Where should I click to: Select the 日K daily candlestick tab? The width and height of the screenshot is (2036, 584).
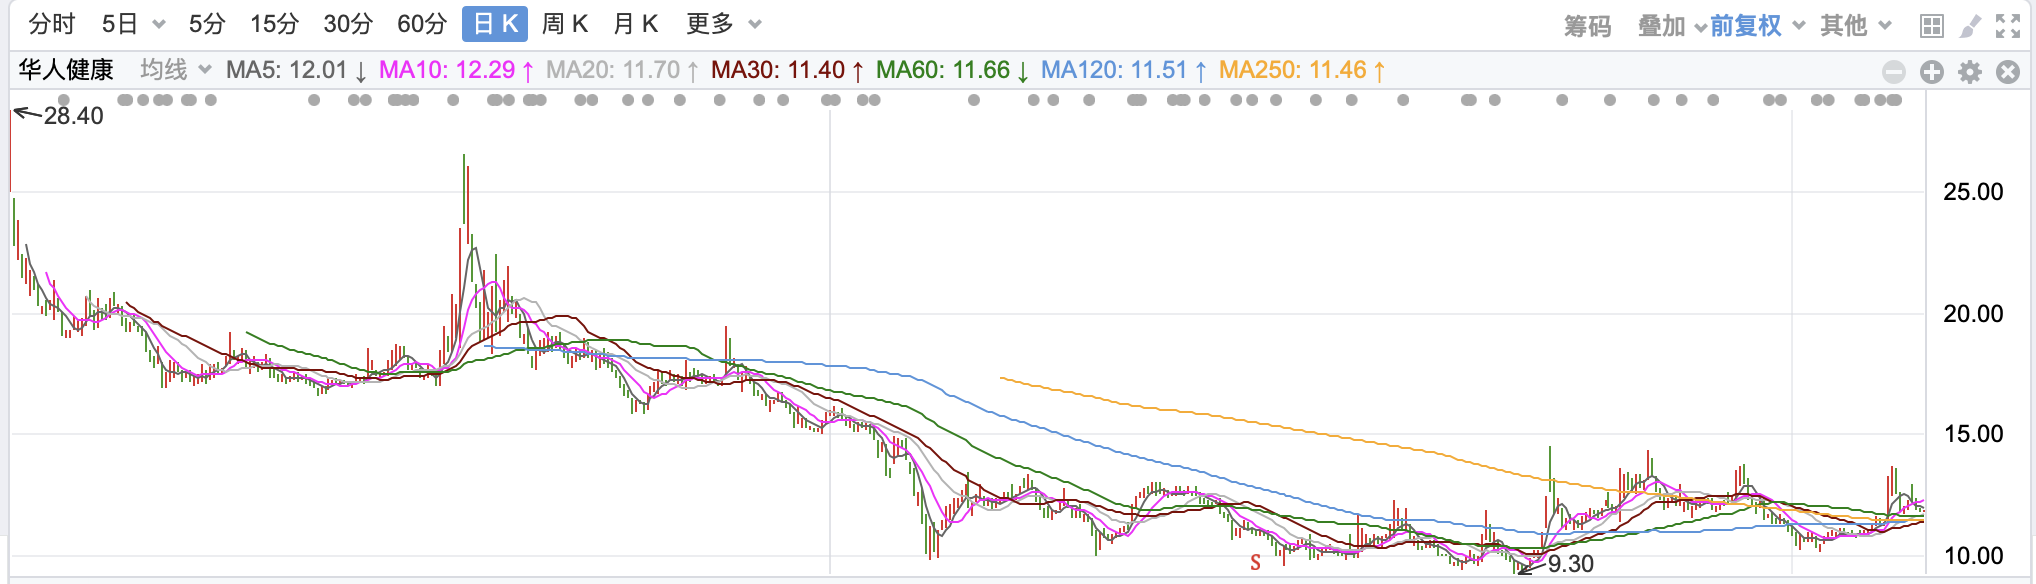[495, 24]
